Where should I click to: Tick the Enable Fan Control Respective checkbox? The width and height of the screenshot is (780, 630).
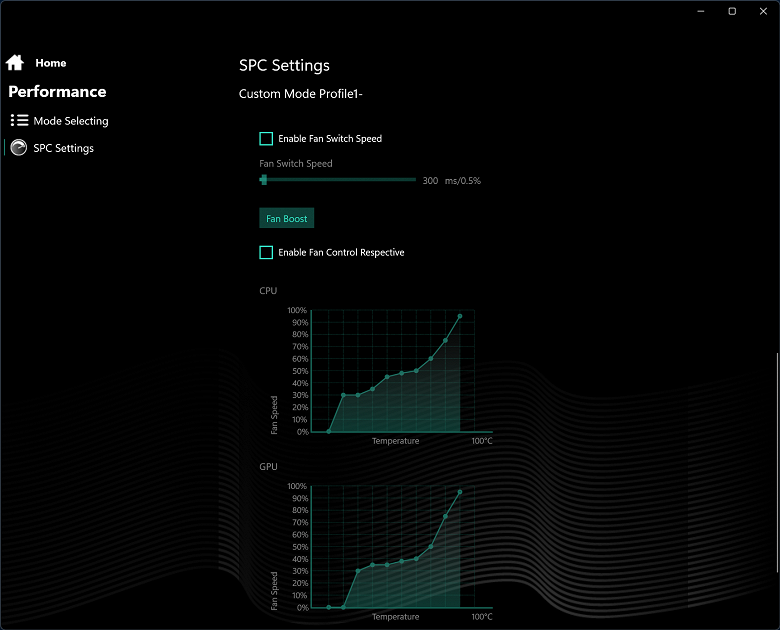[x=266, y=253]
